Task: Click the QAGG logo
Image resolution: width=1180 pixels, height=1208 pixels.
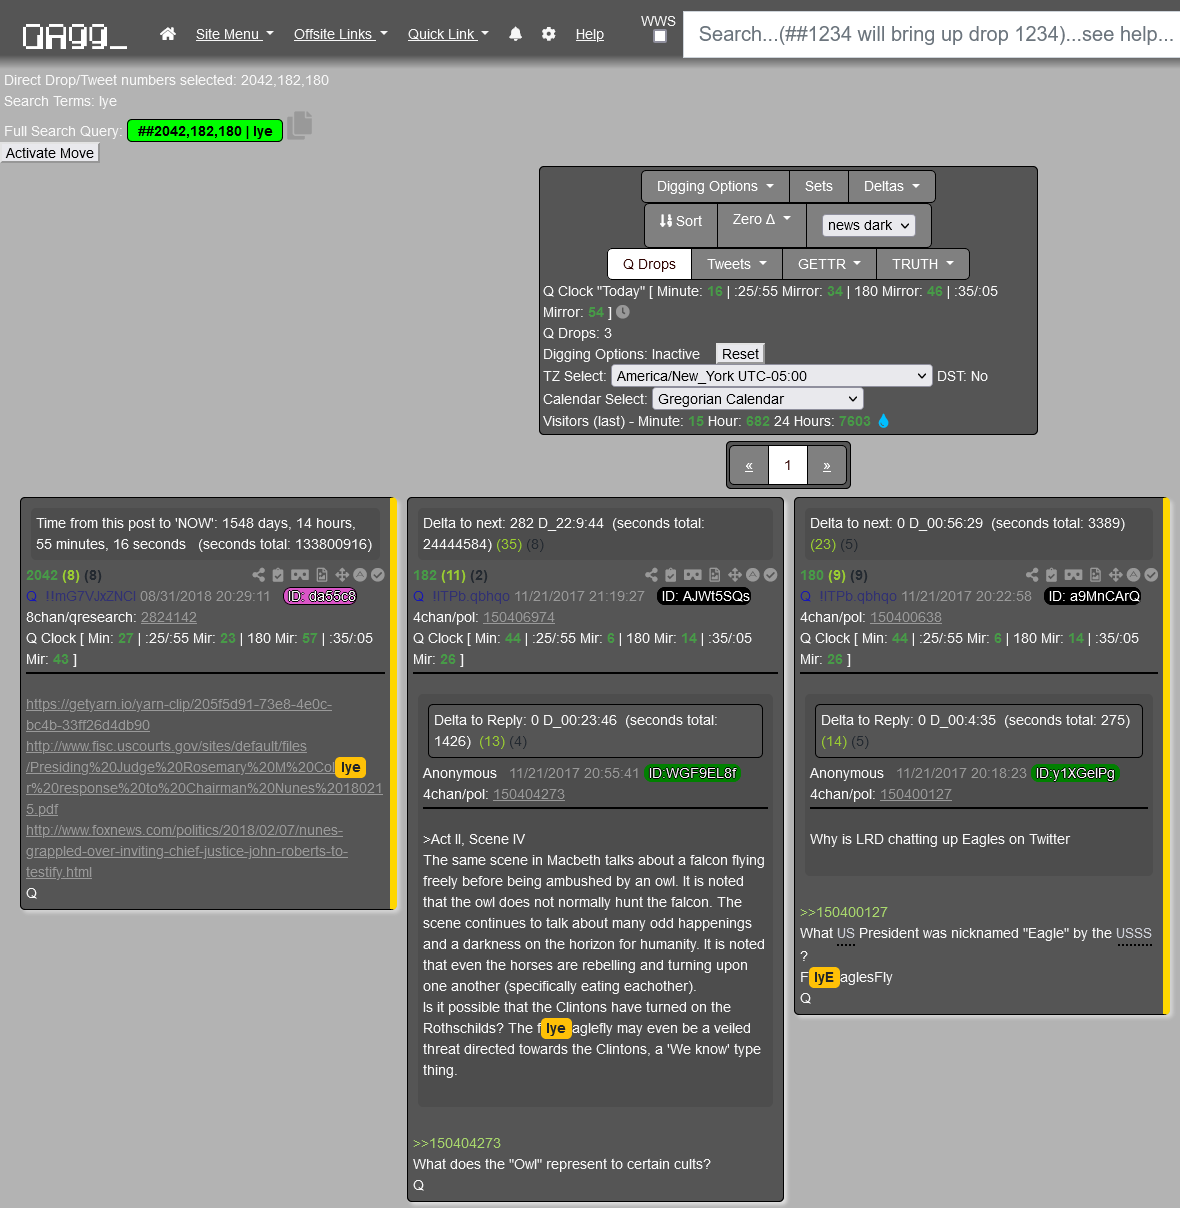Action: (75, 36)
